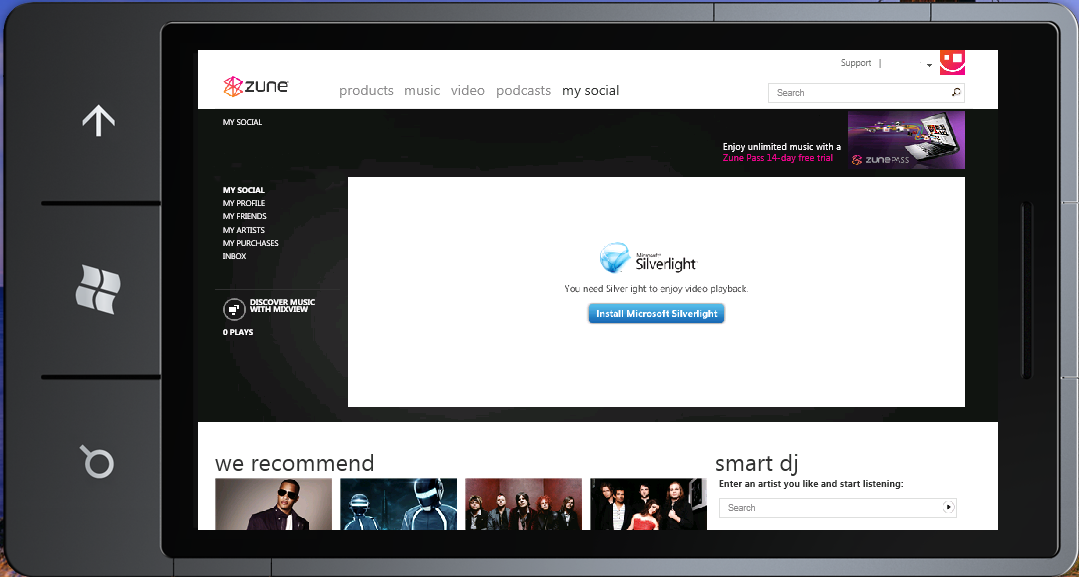Click the magnifier icon in top search box
The image size is (1079, 577).
[956, 92]
